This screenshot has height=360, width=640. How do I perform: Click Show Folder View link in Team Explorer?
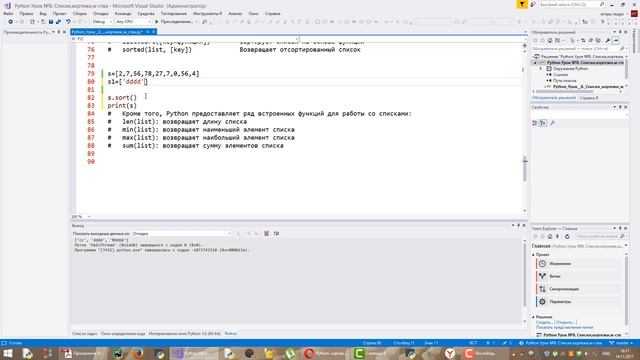coord(564,327)
